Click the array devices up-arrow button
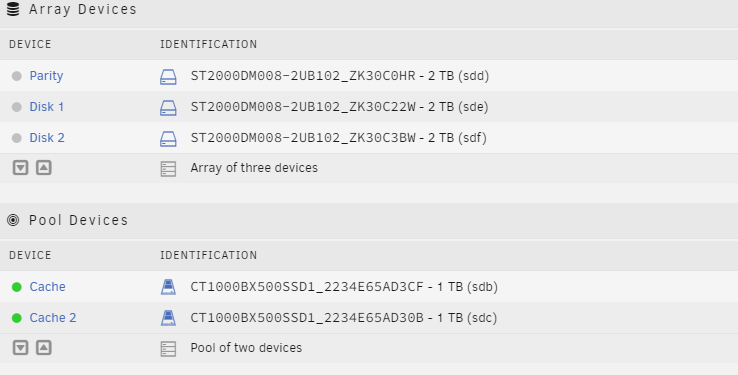This screenshot has height=375, width=738. (x=44, y=168)
